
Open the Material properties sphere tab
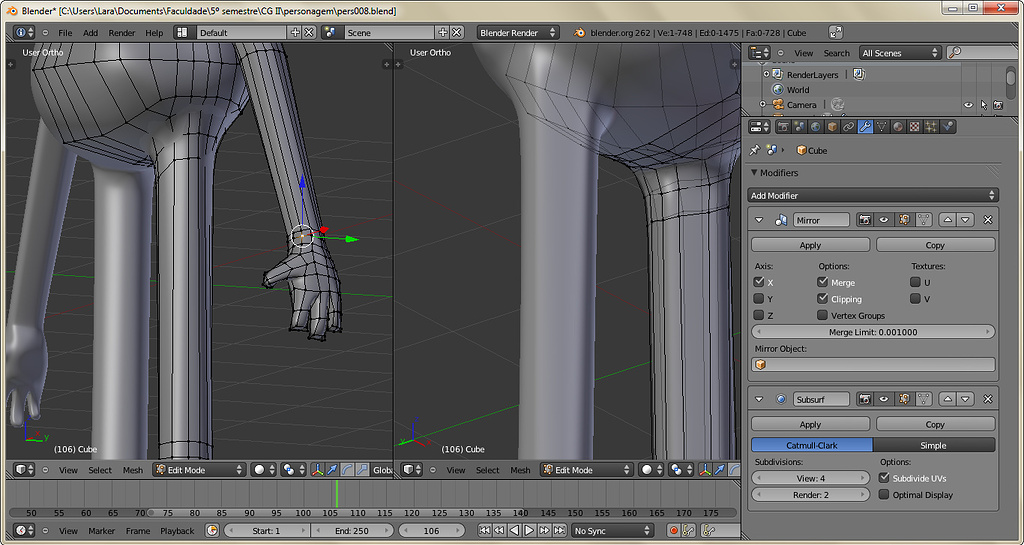[x=898, y=127]
